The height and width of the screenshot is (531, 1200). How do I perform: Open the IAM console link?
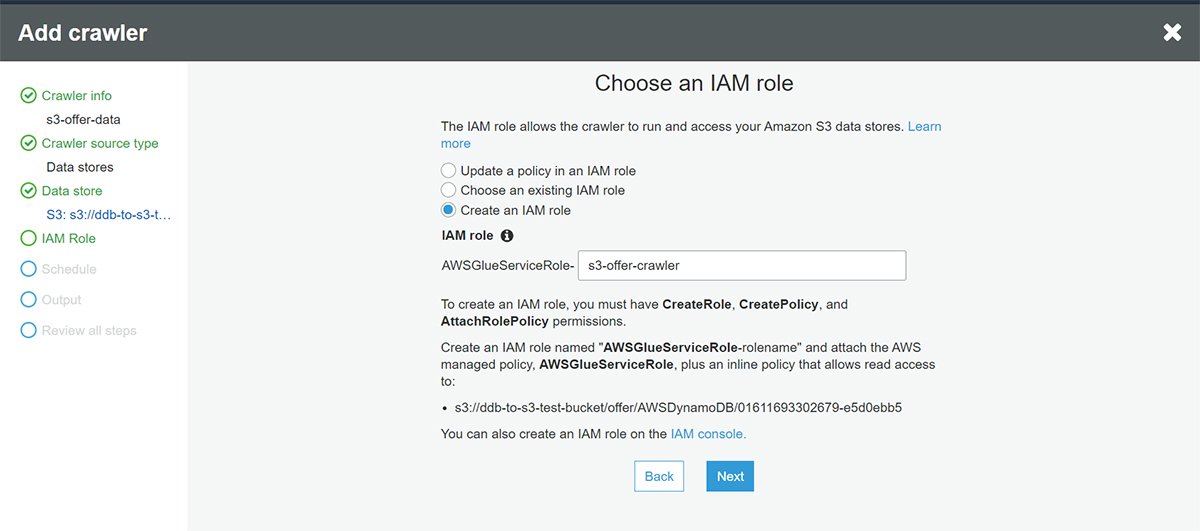point(708,434)
